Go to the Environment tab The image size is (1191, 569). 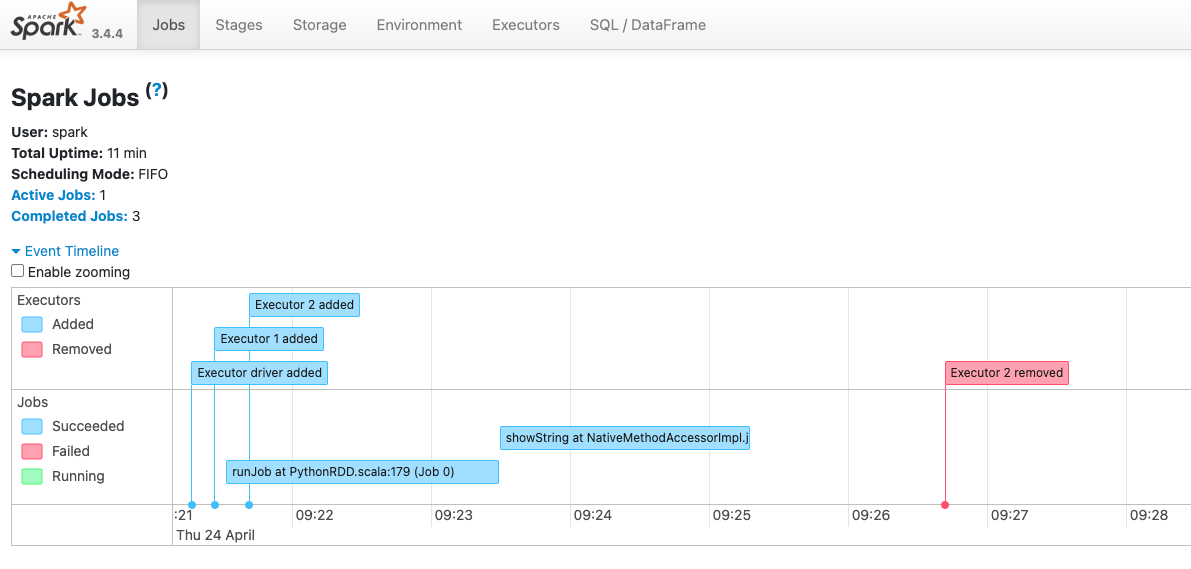419,25
